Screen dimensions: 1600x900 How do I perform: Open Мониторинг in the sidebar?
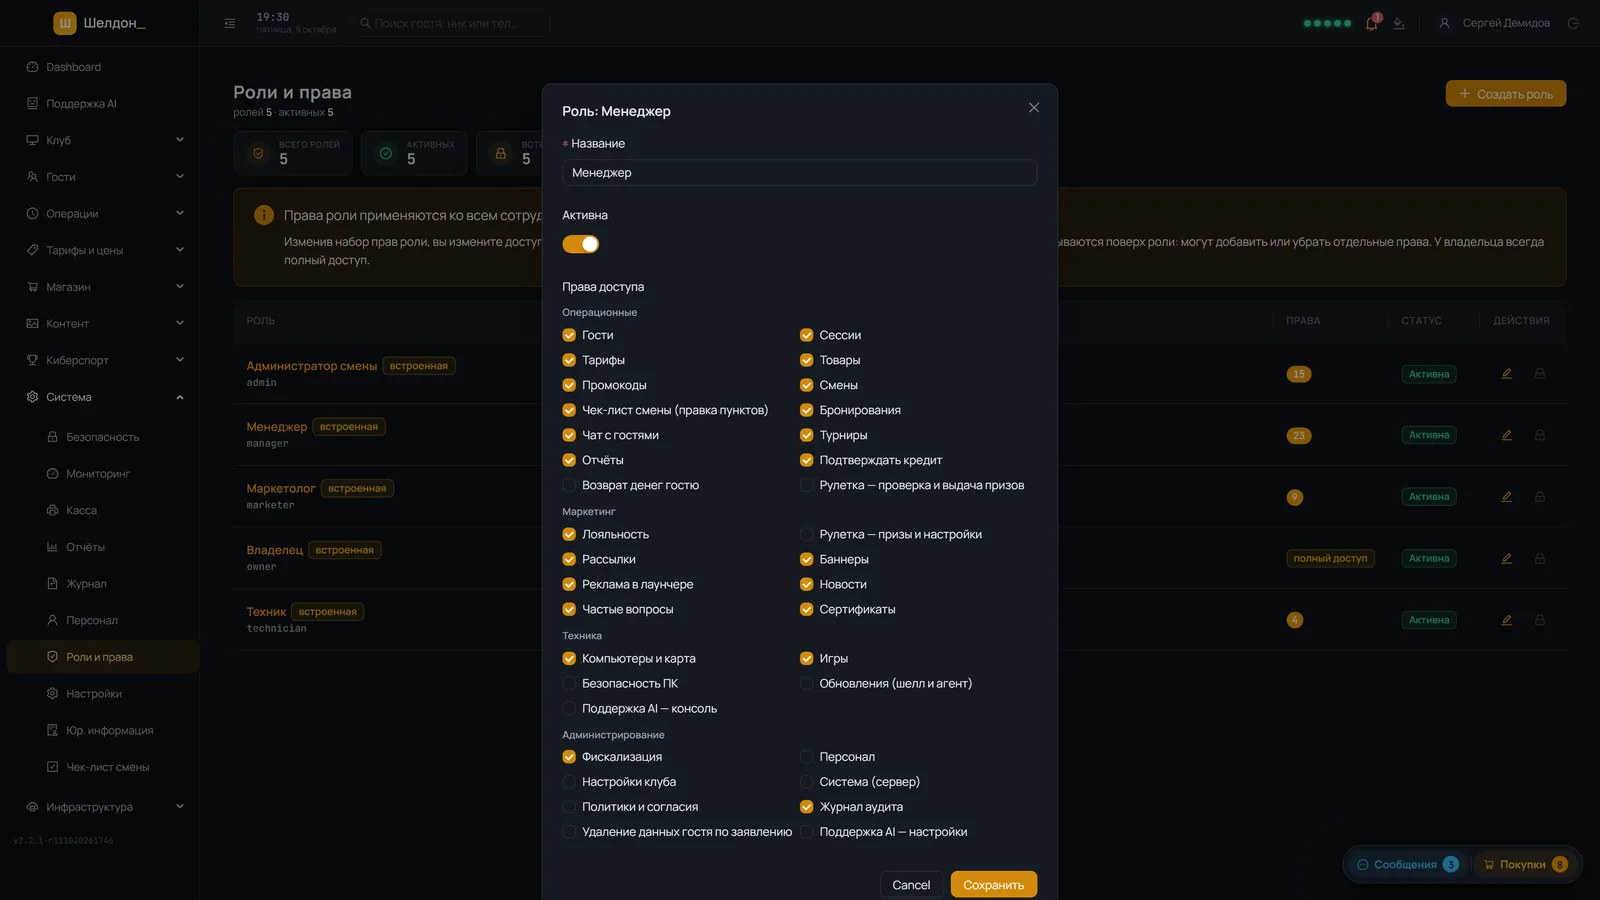tap(100, 474)
